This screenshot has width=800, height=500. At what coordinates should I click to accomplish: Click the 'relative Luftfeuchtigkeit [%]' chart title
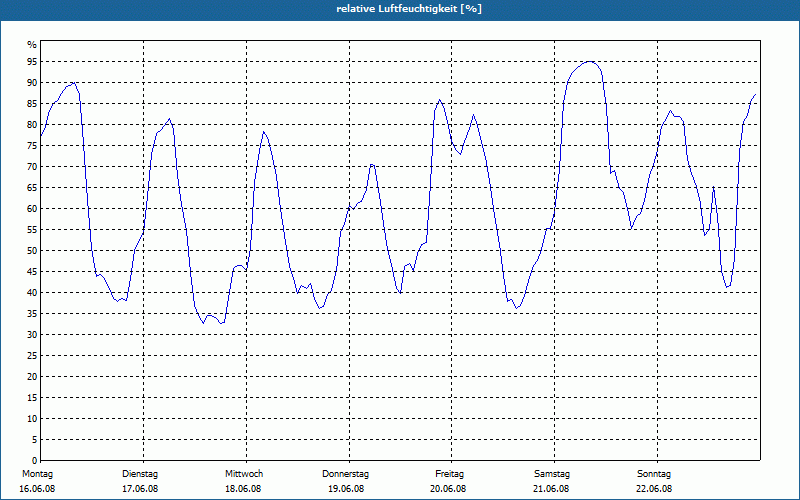point(409,9)
